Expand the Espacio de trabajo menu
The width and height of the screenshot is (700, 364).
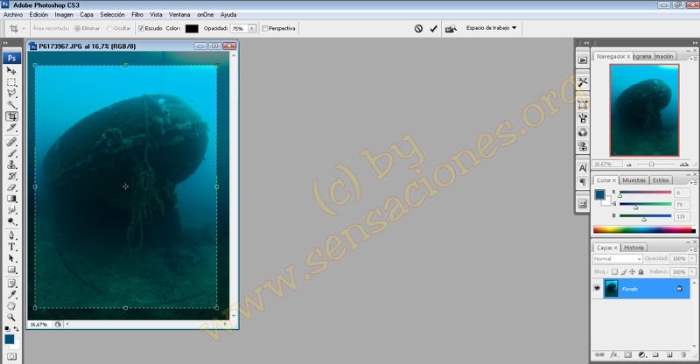tap(491, 28)
